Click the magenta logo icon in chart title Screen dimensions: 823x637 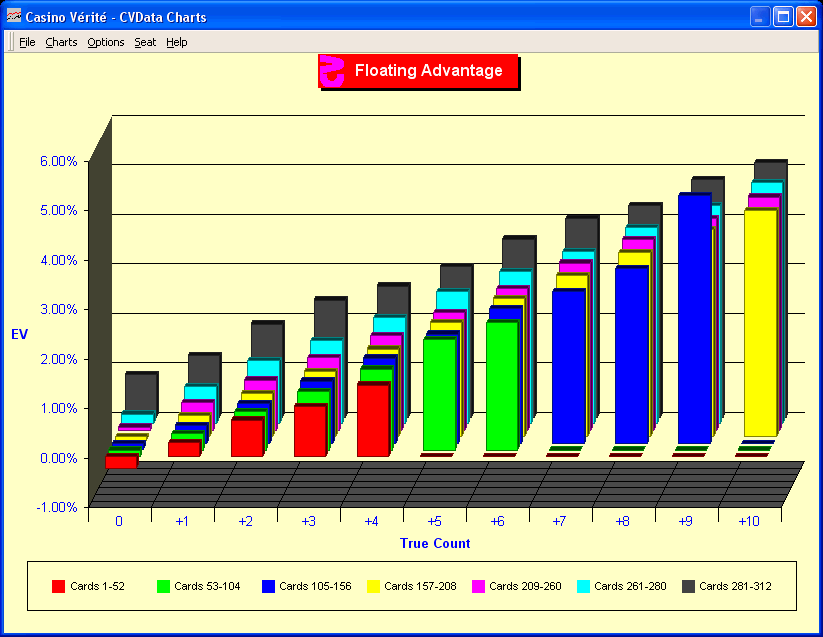point(331,71)
